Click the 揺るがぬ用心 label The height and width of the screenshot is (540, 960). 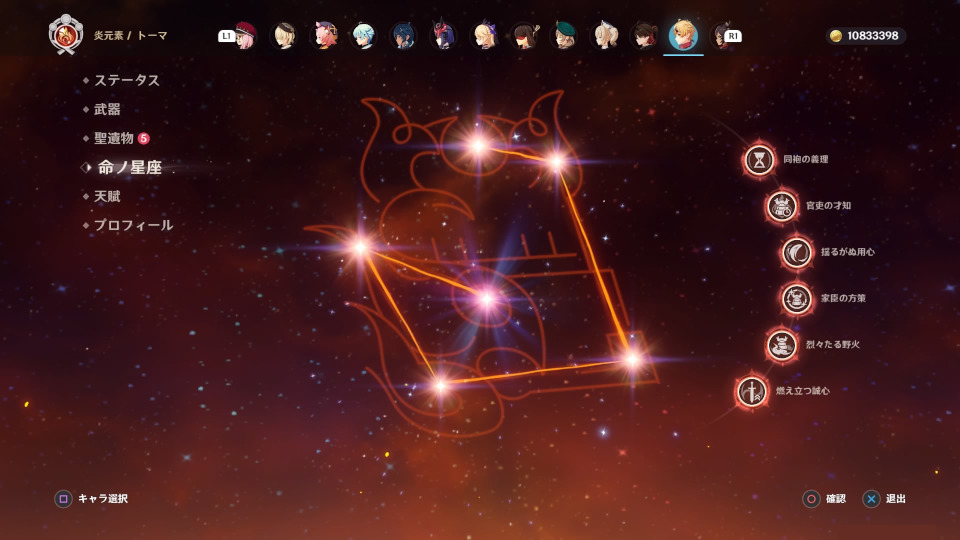tap(848, 252)
